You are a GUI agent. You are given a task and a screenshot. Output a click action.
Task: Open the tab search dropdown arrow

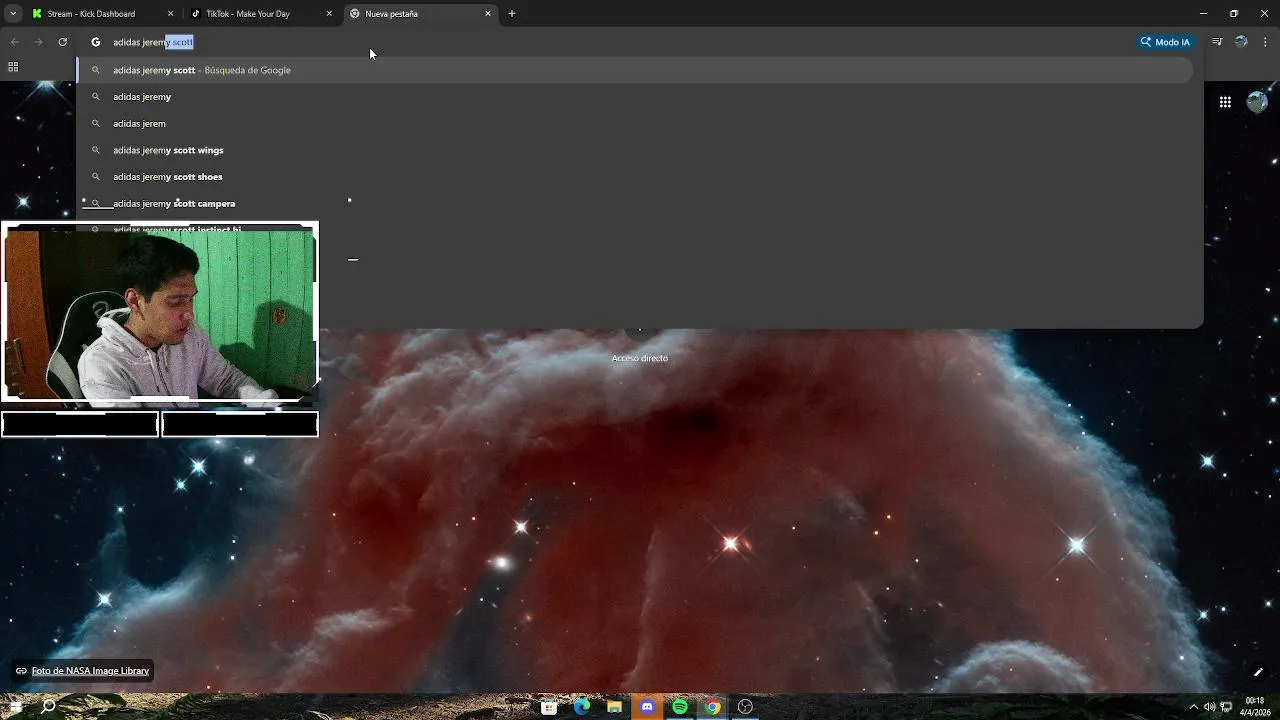click(x=13, y=14)
